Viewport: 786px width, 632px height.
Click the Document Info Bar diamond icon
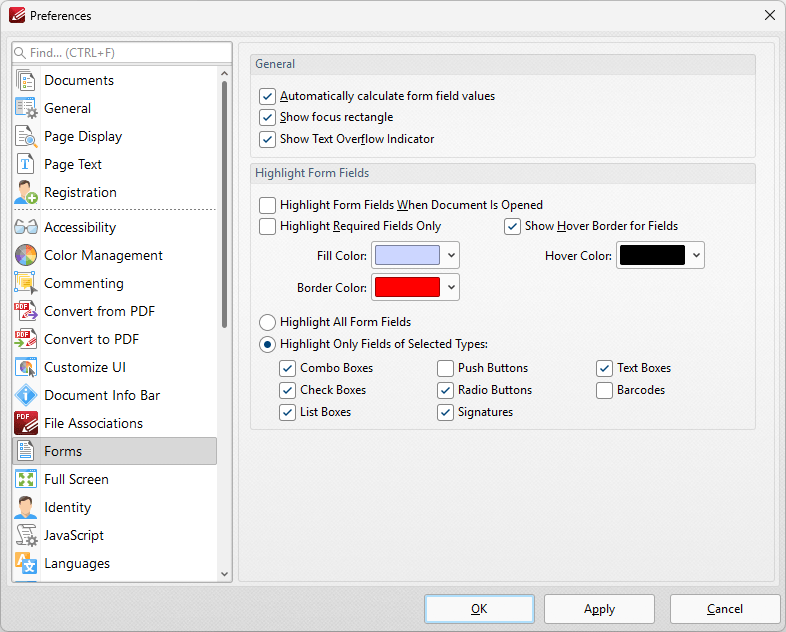point(26,395)
